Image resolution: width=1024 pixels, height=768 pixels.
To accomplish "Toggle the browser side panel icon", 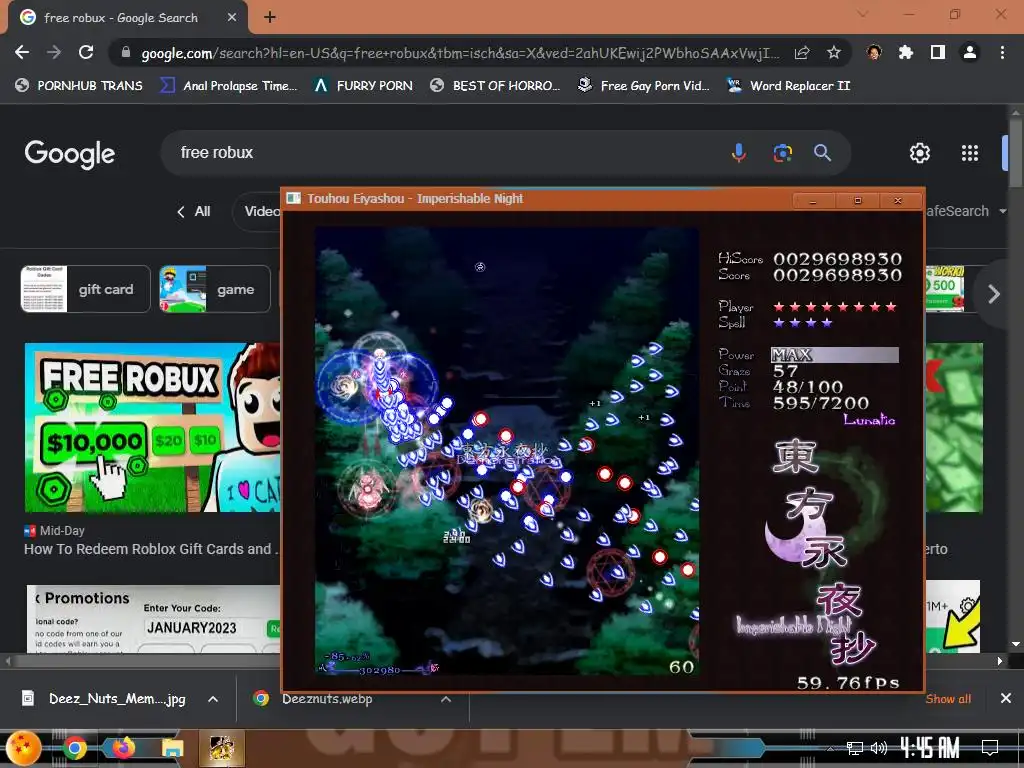I will pos(938,52).
